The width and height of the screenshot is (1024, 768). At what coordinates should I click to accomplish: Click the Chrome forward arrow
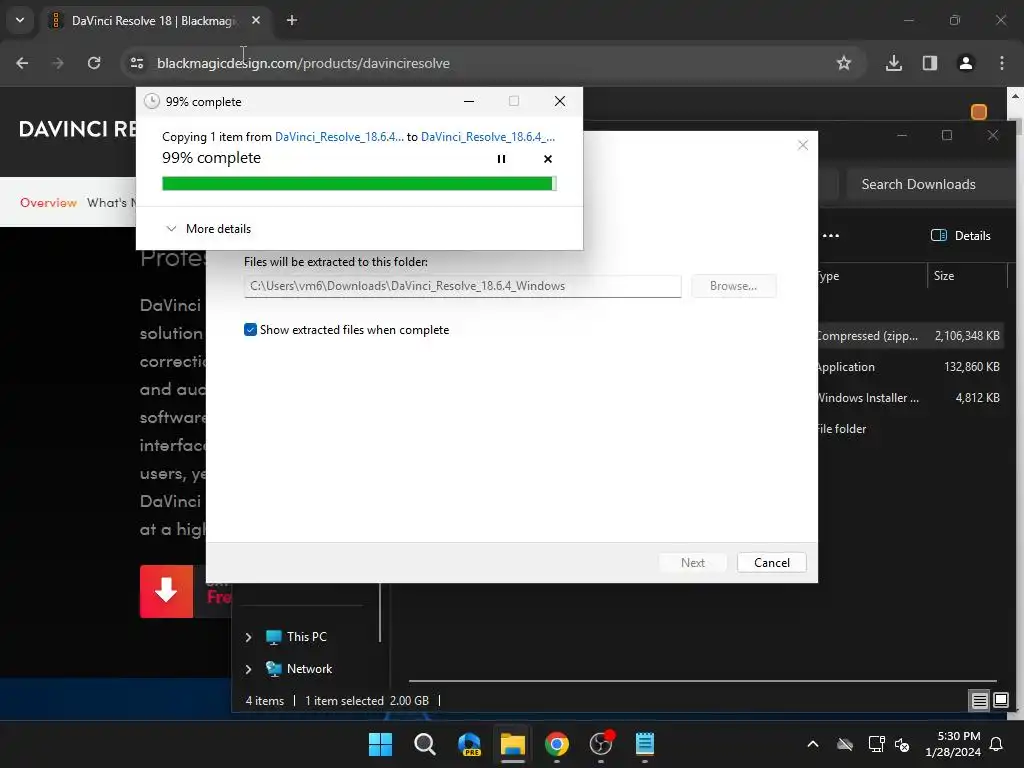(58, 63)
